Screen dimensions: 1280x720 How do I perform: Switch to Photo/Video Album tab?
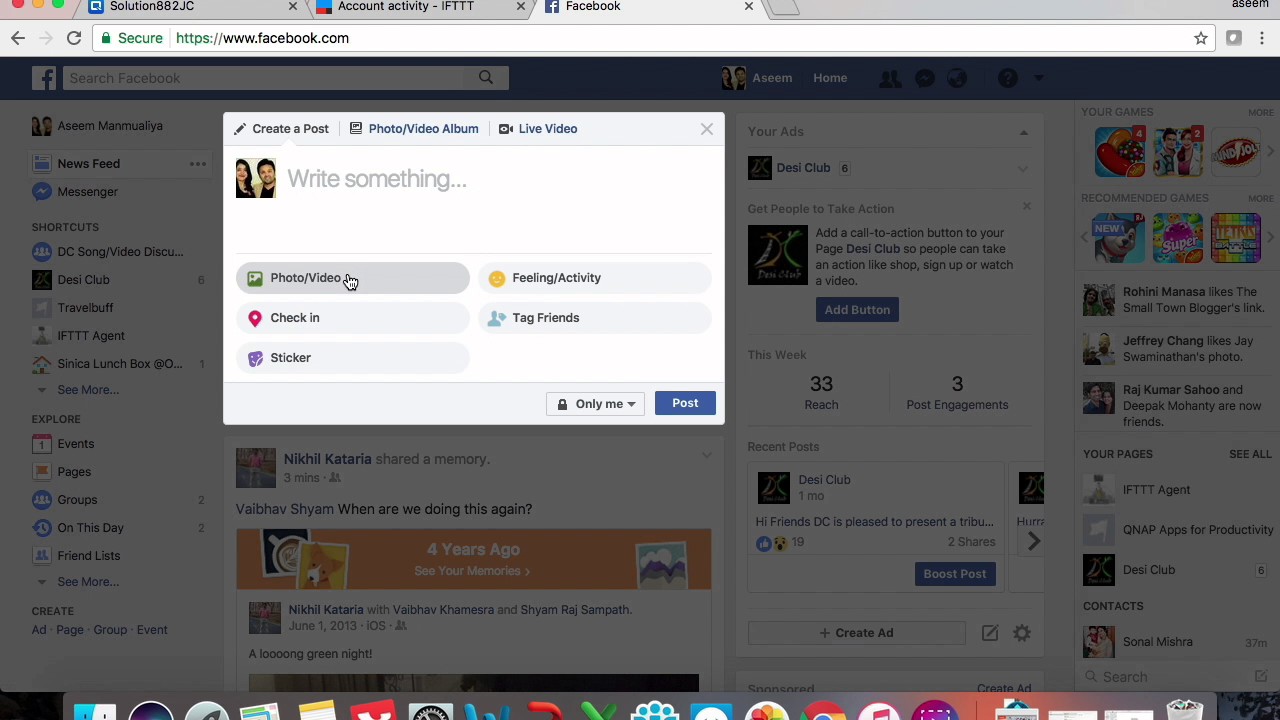(414, 129)
